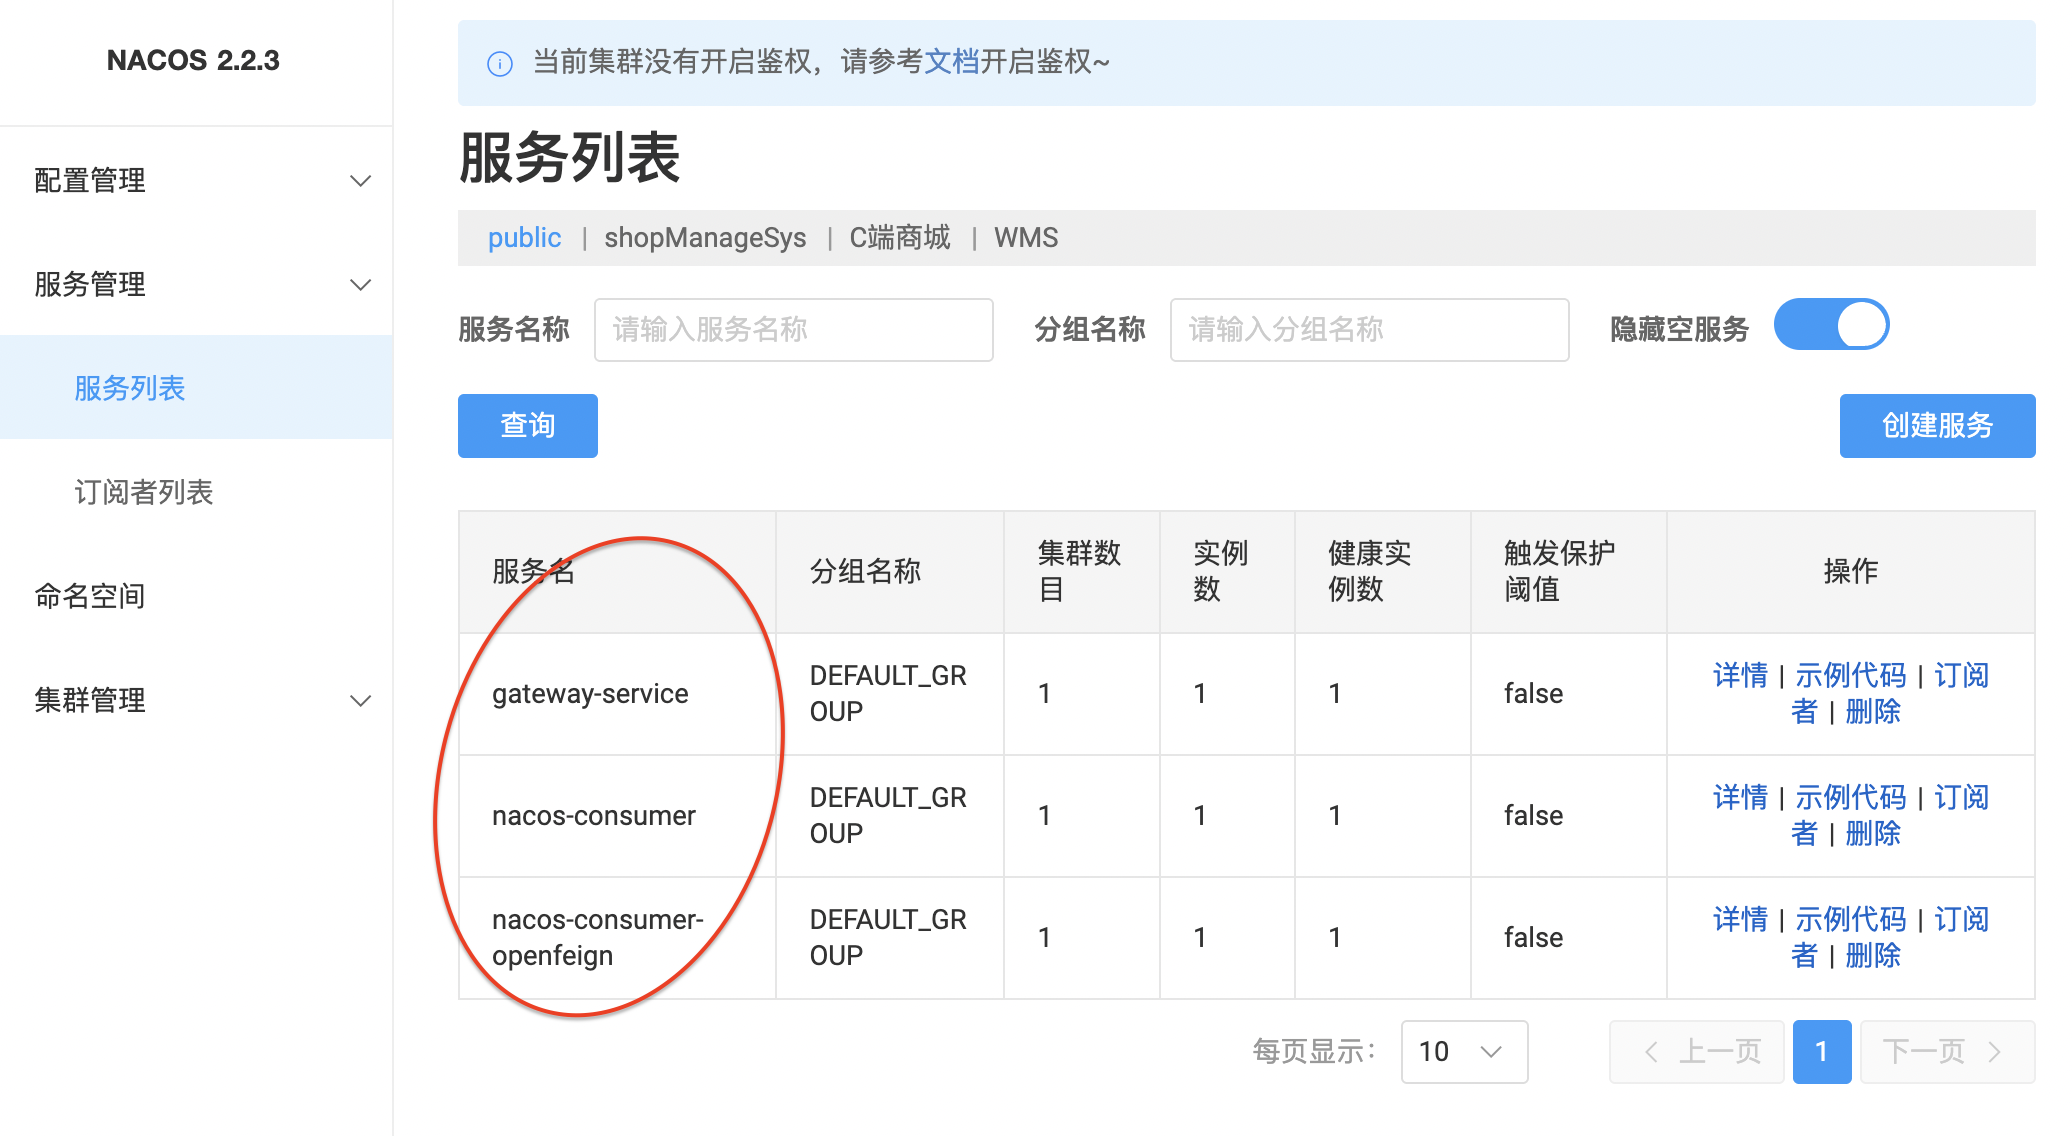Viewport: 2072px width, 1136px height.
Task: Open 命名空间 in the sidebar
Action: [90, 596]
